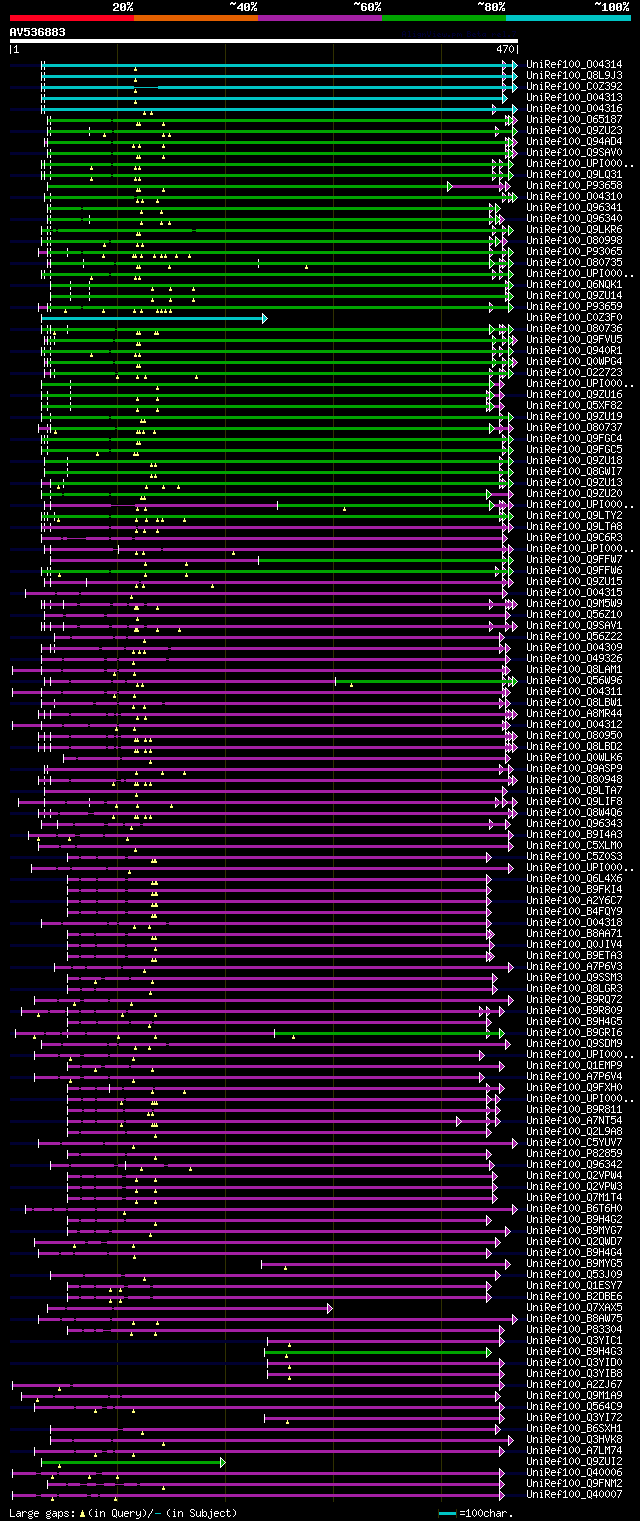The width and height of the screenshot is (640, 1521).
Task: Click the UniRef100_Q7M1T4 label
Action: click(x=575, y=1198)
